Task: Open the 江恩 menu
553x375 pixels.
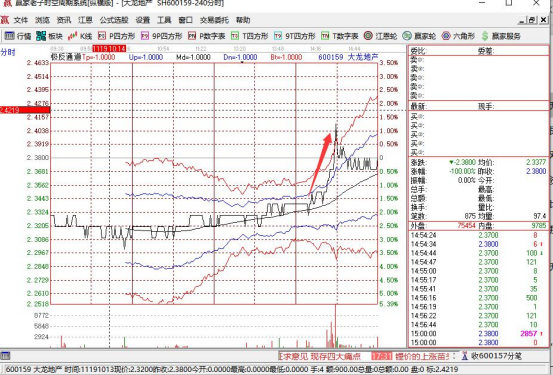Action: click(x=85, y=20)
